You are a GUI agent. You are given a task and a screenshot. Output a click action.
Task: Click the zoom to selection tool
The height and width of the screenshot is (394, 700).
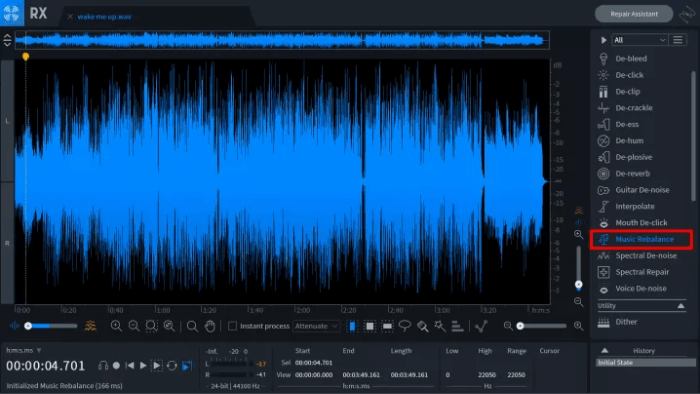click(151, 326)
